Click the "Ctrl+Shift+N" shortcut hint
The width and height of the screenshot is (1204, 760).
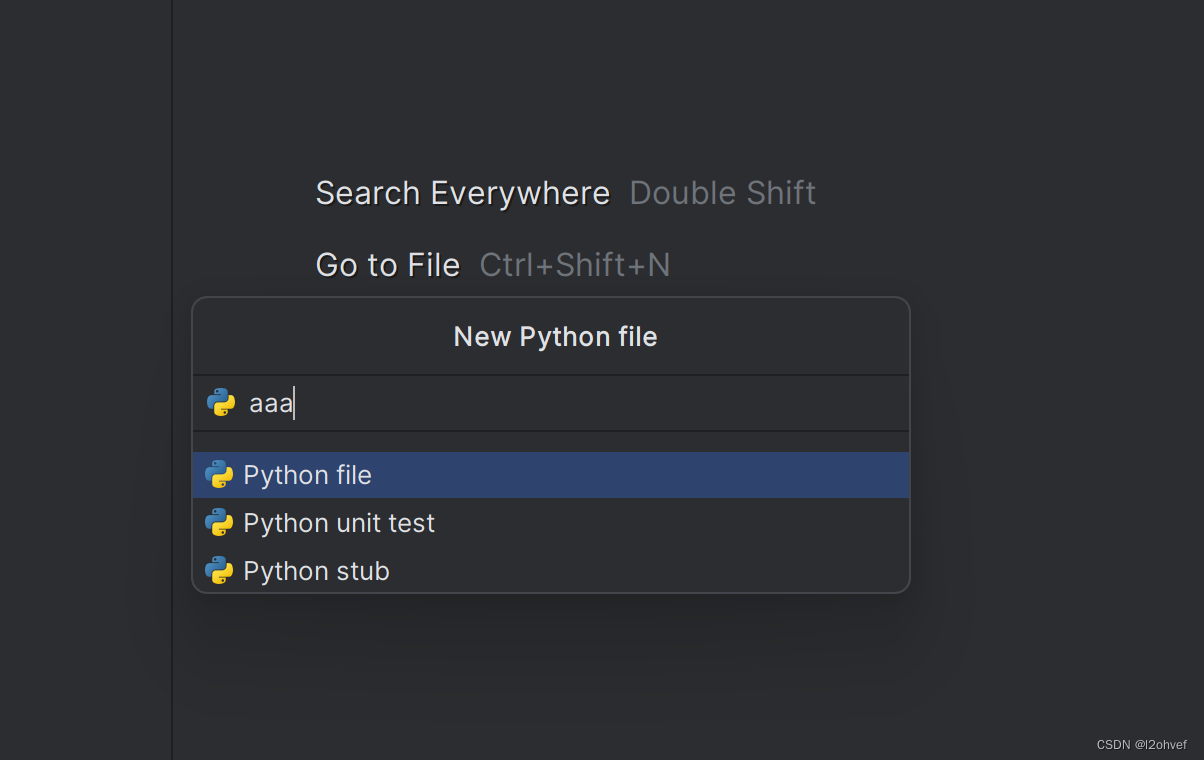(575, 265)
